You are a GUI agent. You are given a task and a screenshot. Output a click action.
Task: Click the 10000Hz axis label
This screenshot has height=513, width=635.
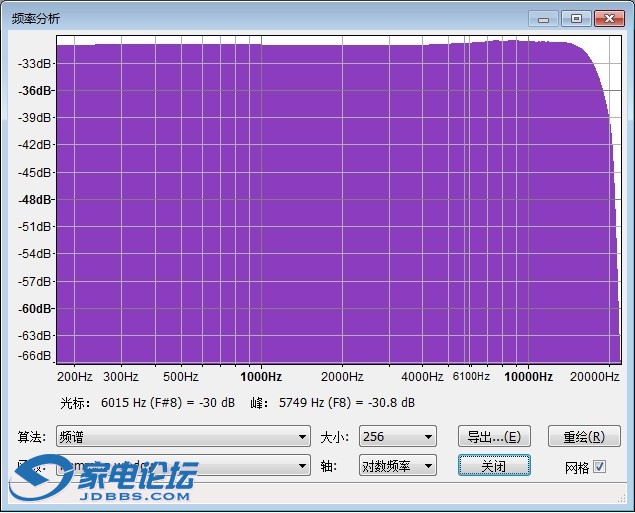pyautogui.click(x=528, y=377)
